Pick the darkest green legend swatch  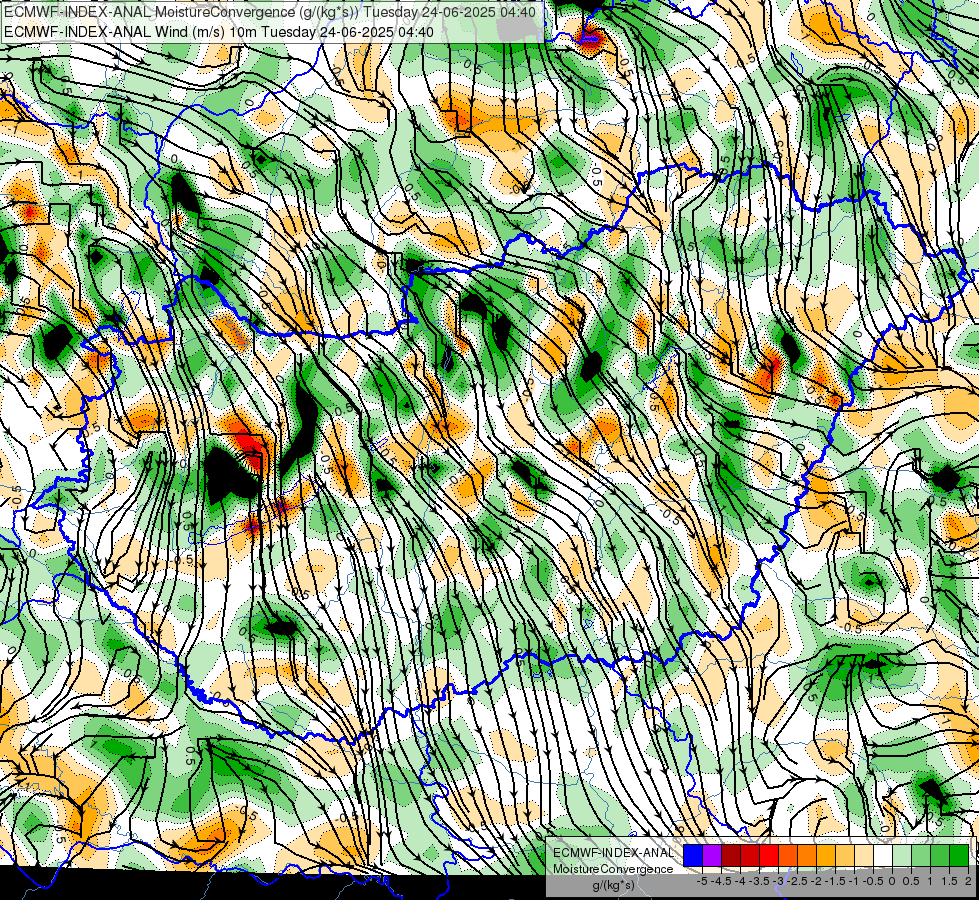(959, 856)
